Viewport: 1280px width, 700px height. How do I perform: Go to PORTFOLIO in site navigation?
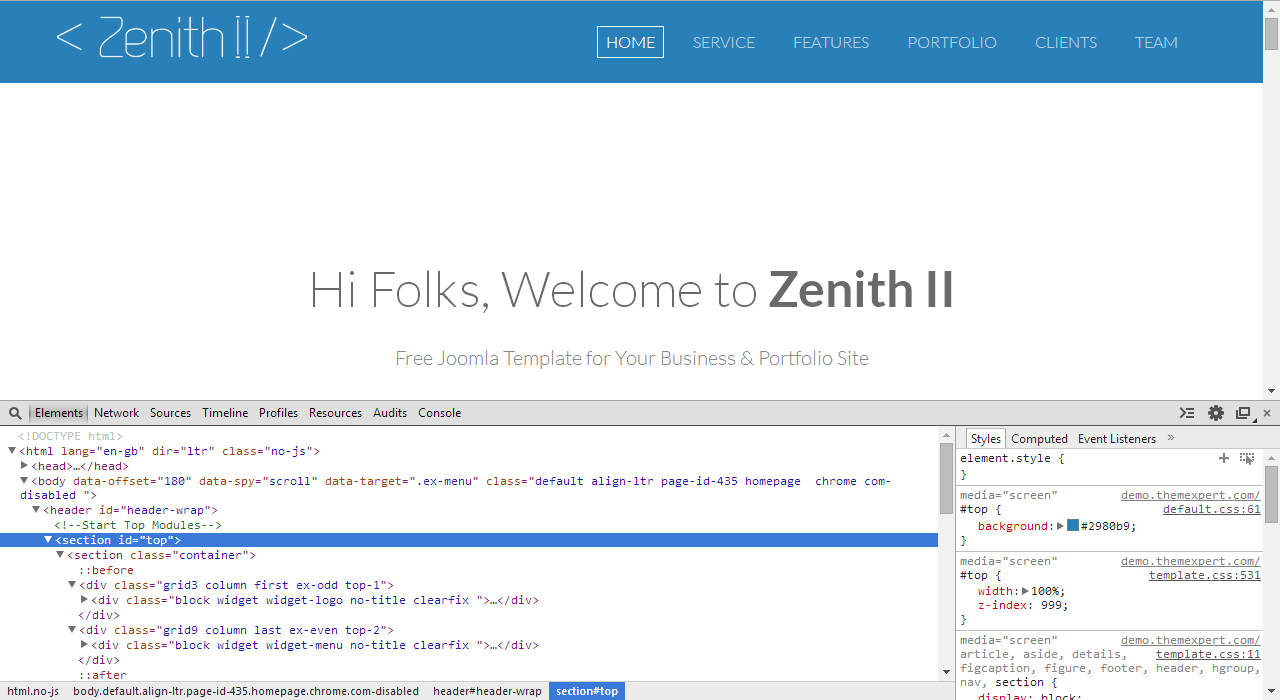[x=952, y=42]
